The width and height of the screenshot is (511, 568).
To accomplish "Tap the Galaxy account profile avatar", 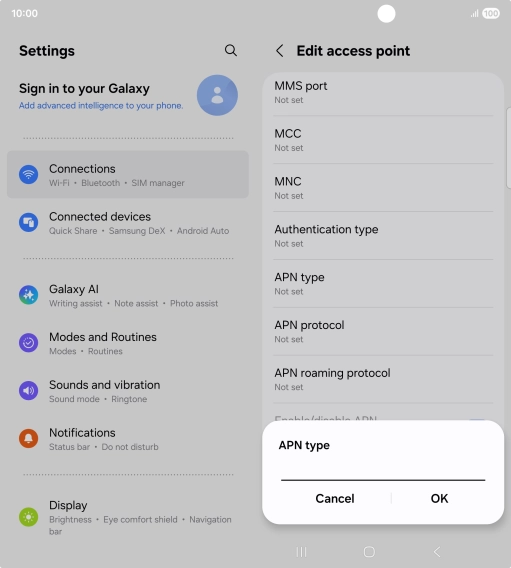I will coord(217,95).
